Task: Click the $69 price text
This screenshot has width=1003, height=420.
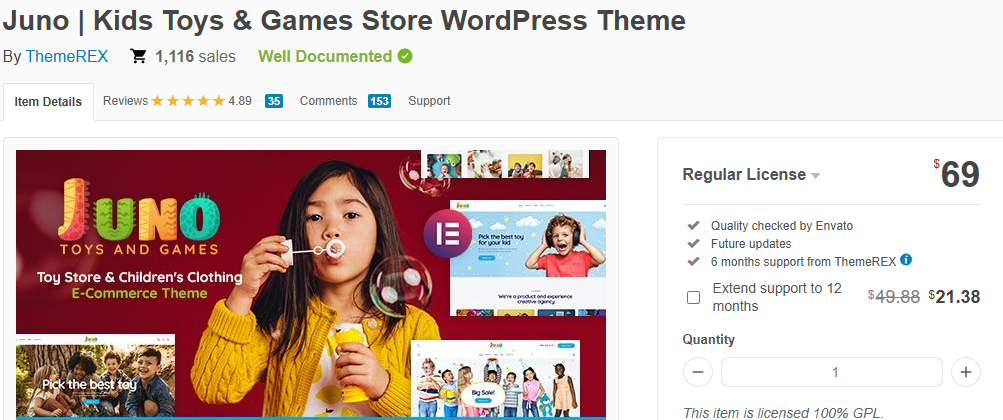Action: tap(957, 175)
